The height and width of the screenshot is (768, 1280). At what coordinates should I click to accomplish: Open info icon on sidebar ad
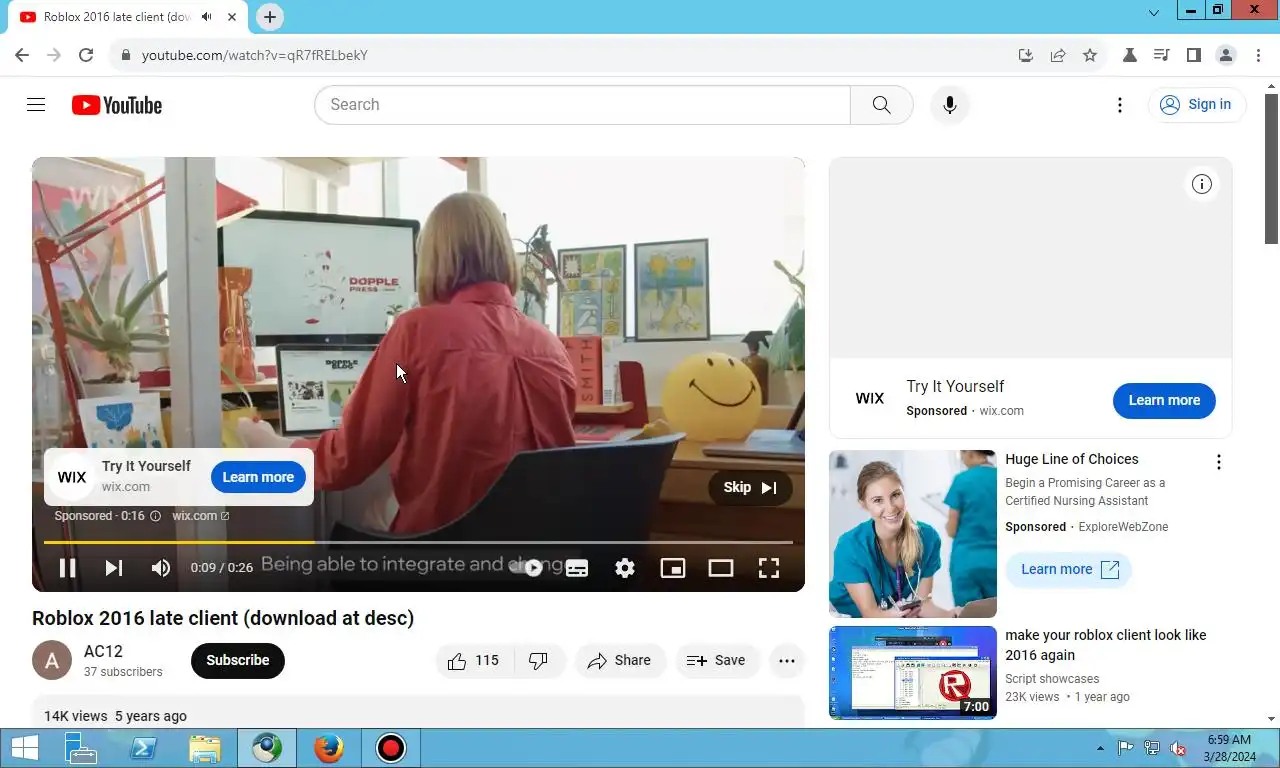tap(1202, 184)
